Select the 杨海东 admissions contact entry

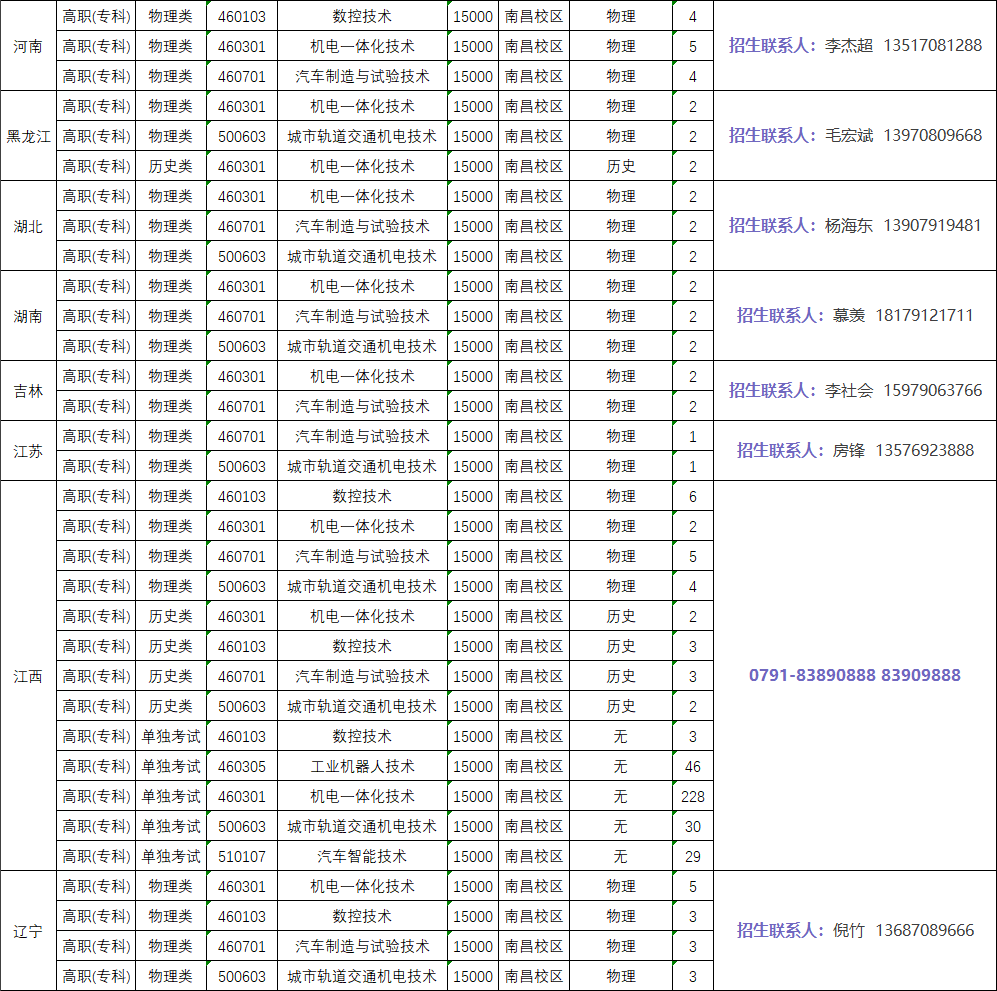(x=855, y=226)
